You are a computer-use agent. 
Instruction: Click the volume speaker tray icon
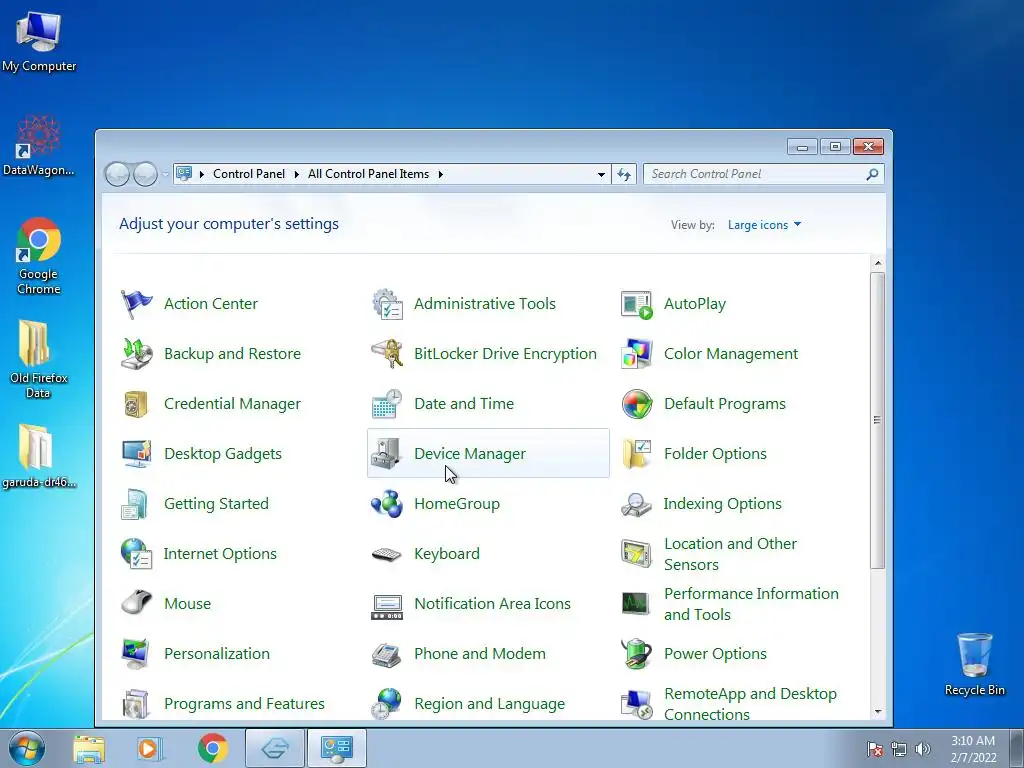point(922,749)
